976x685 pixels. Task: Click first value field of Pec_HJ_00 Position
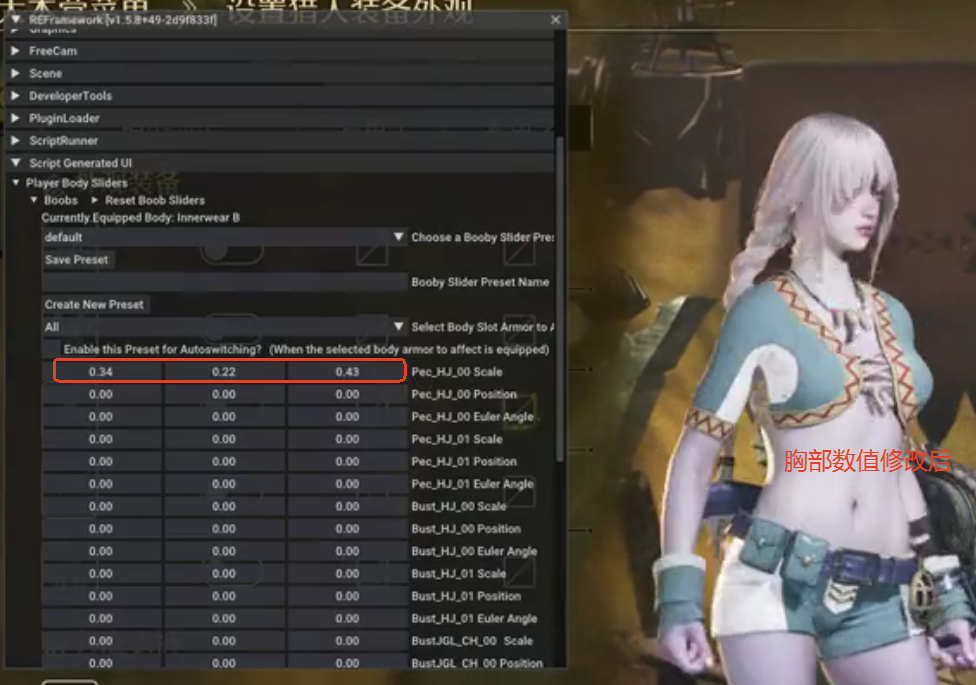(101, 394)
